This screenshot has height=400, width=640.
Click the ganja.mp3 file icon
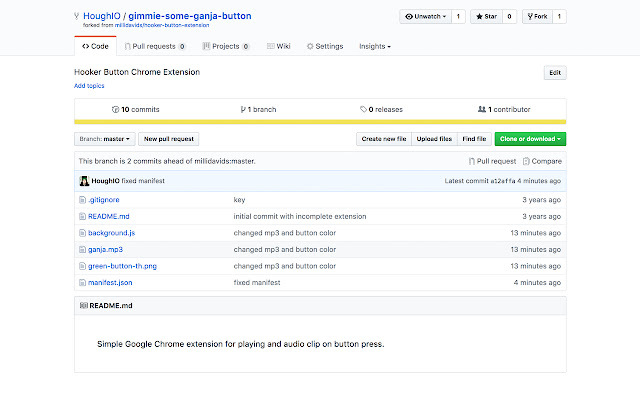click(x=82, y=249)
